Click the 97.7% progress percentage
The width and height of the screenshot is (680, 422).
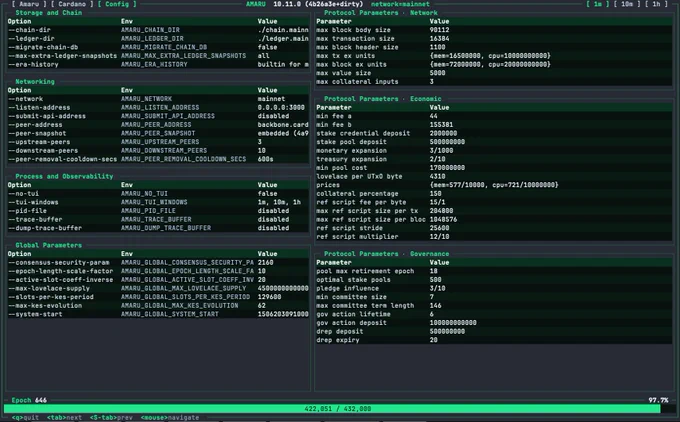click(658, 400)
